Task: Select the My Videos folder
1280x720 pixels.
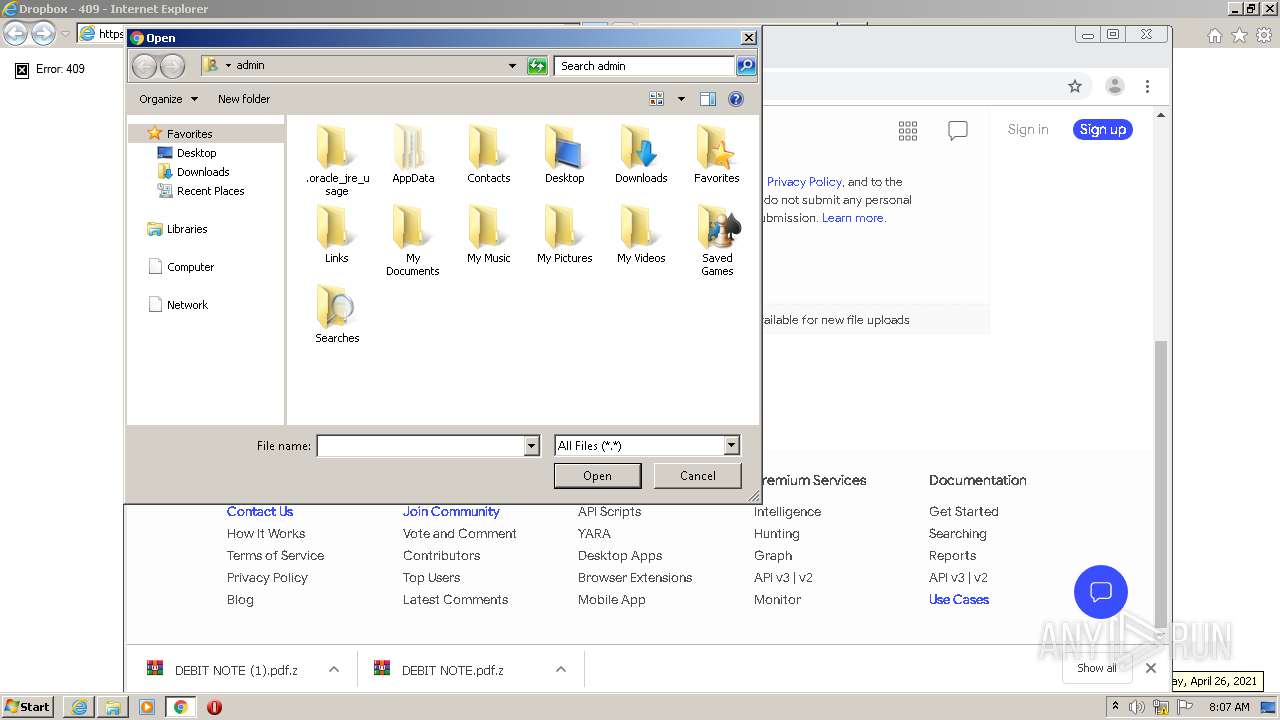Action: tap(641, 234)
